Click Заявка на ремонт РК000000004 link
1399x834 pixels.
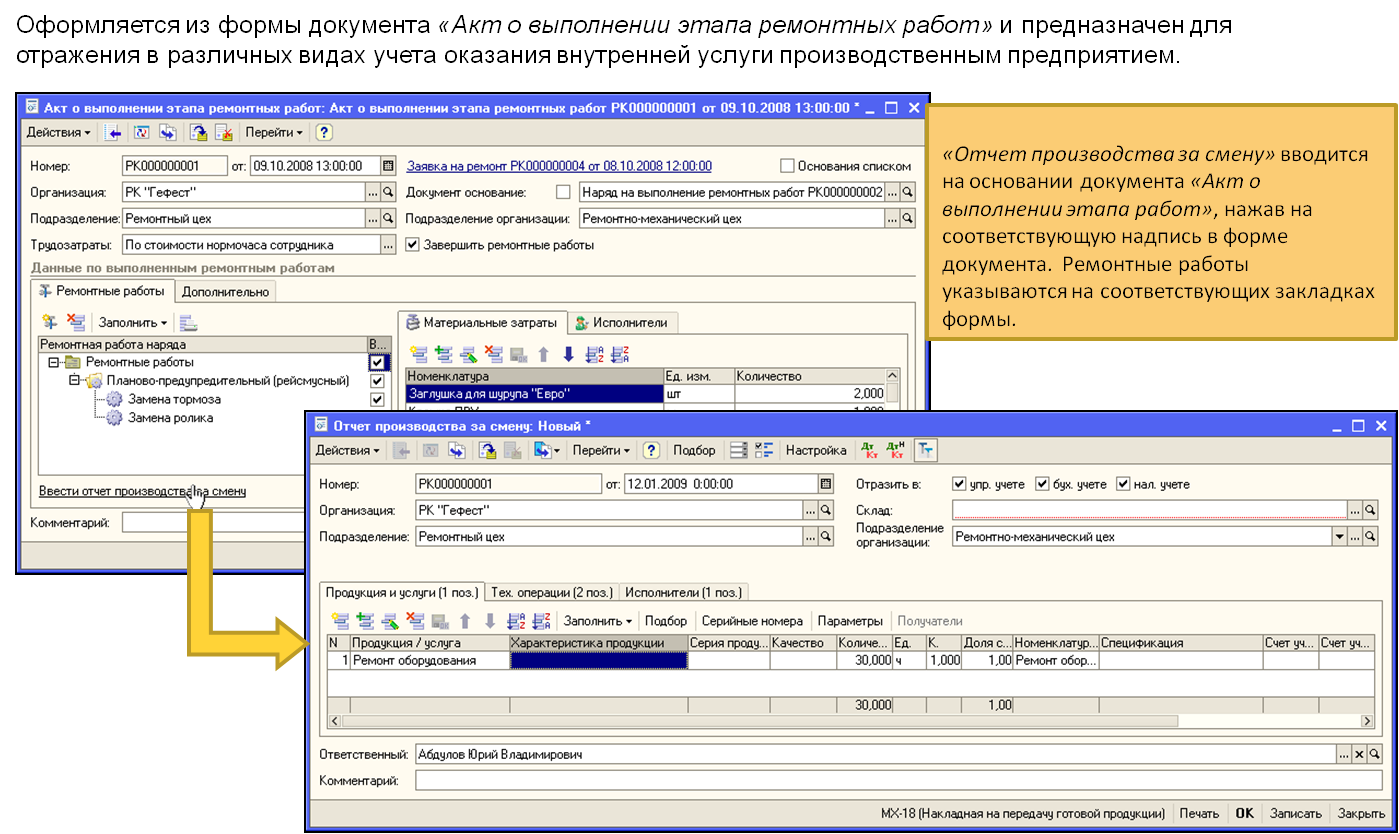point(559,166)
